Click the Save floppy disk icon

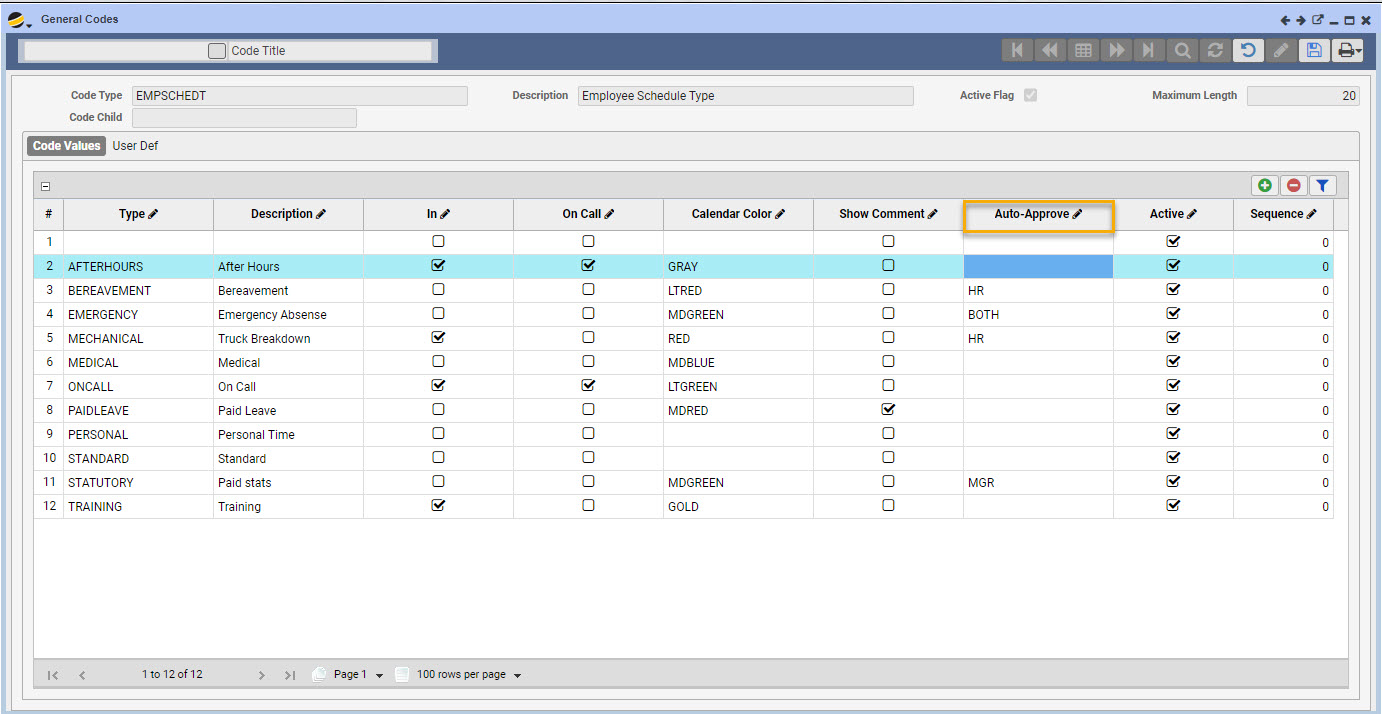click(x=1314, y=51)
